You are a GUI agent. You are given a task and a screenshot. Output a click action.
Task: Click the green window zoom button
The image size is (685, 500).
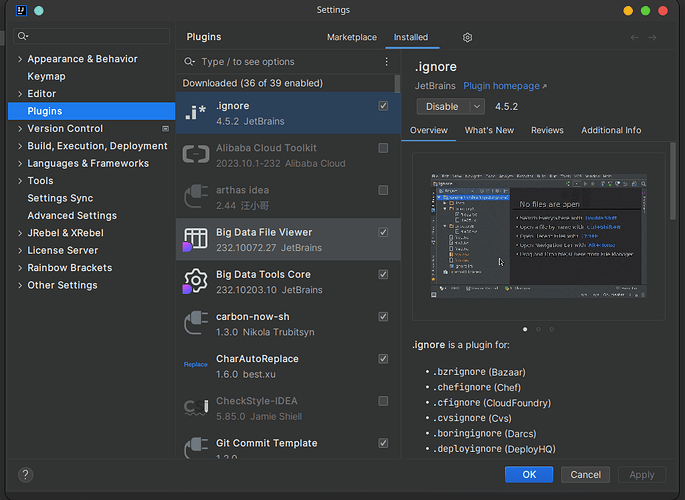[646, 11]
